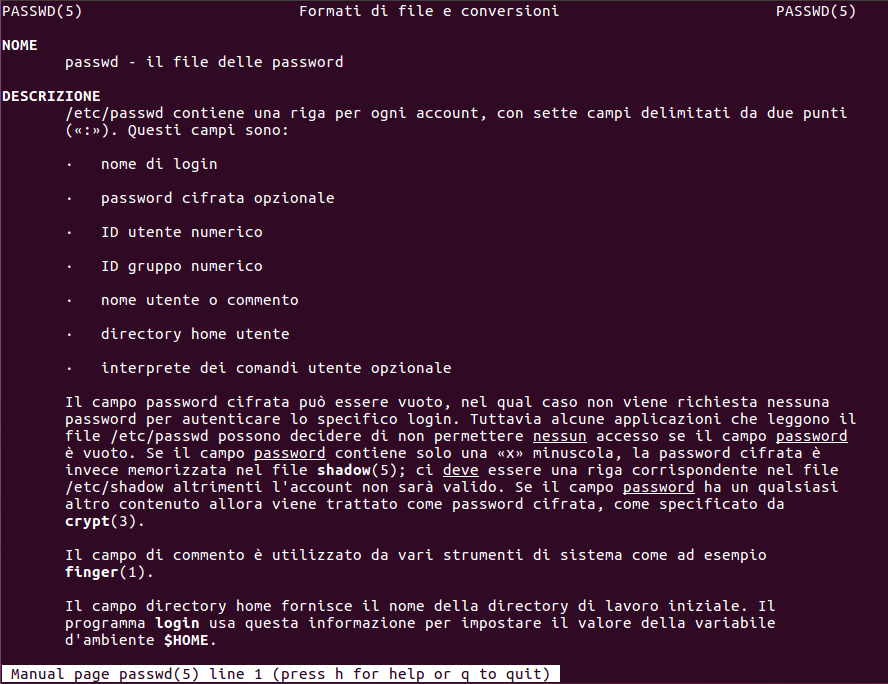This screenshot has width=888, height=684.
Task: Click the 'Formati di file e conversioni' title
Action: click(x=429, y=11)
